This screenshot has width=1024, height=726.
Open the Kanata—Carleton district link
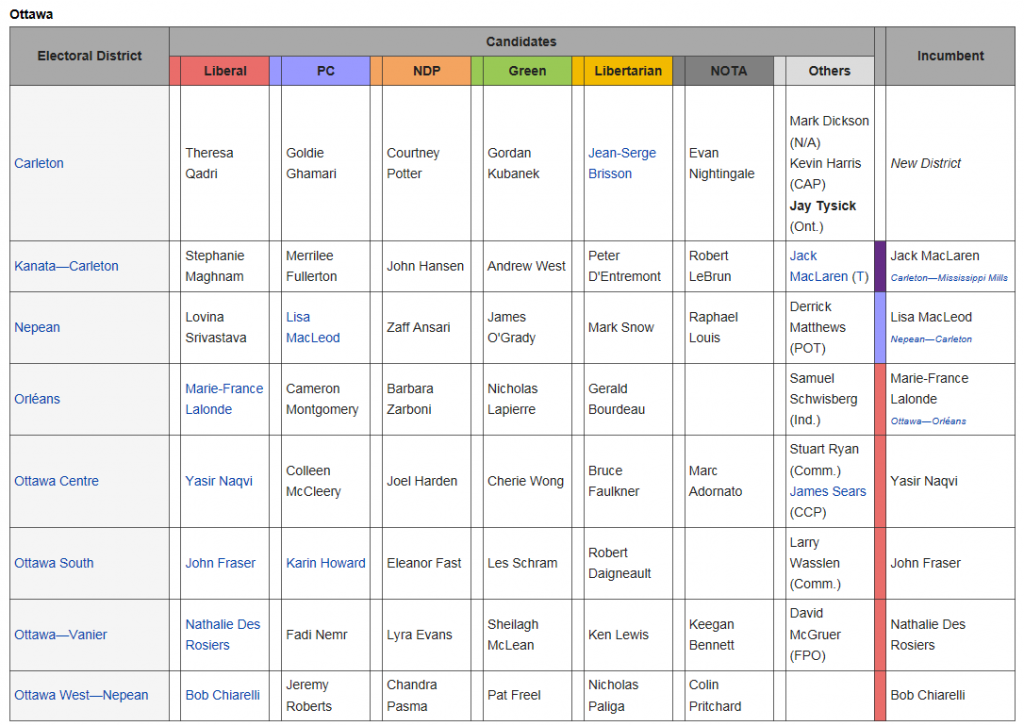pos(66,266)
